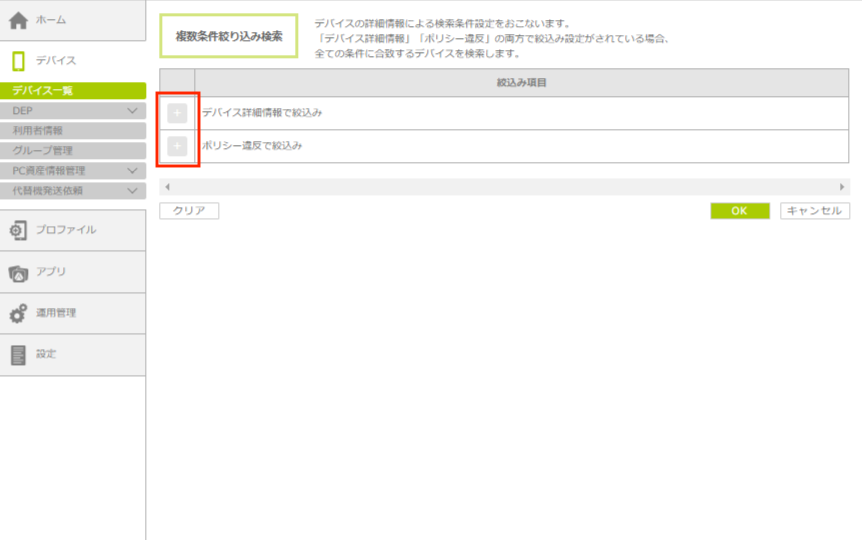Expand the 代替機発送依頼 chevron

point(133,190)
